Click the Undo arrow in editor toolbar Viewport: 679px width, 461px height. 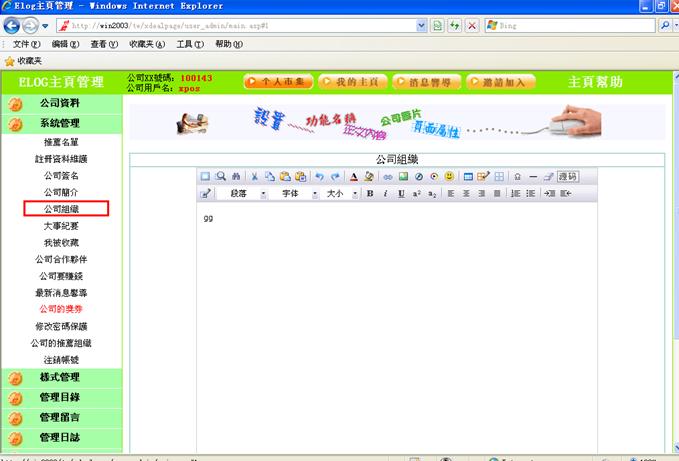(x=320, y=176)
